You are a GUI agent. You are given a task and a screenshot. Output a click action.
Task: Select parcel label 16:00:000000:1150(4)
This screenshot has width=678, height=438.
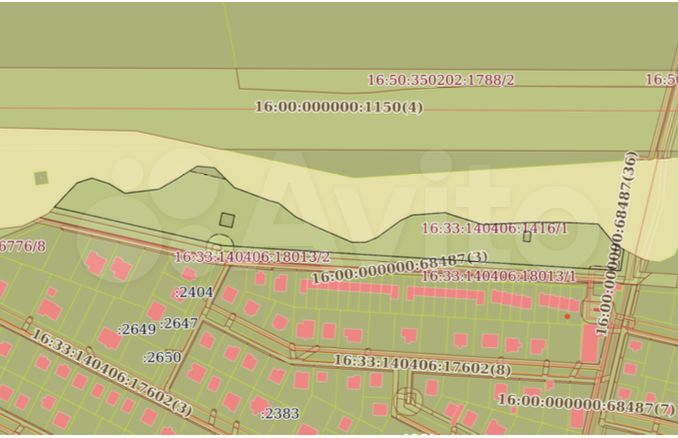click(x=339, y=107)
